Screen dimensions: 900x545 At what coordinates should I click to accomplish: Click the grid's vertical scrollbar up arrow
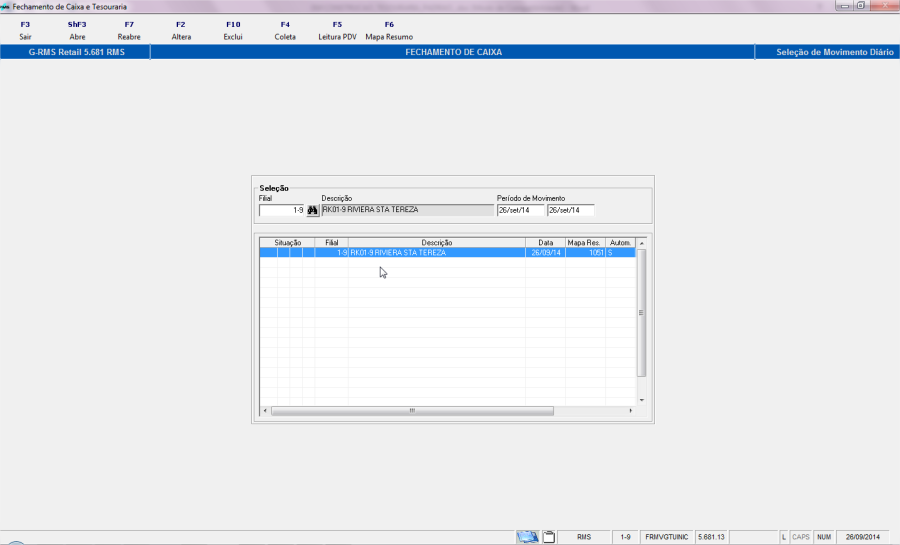pos(642,243)
